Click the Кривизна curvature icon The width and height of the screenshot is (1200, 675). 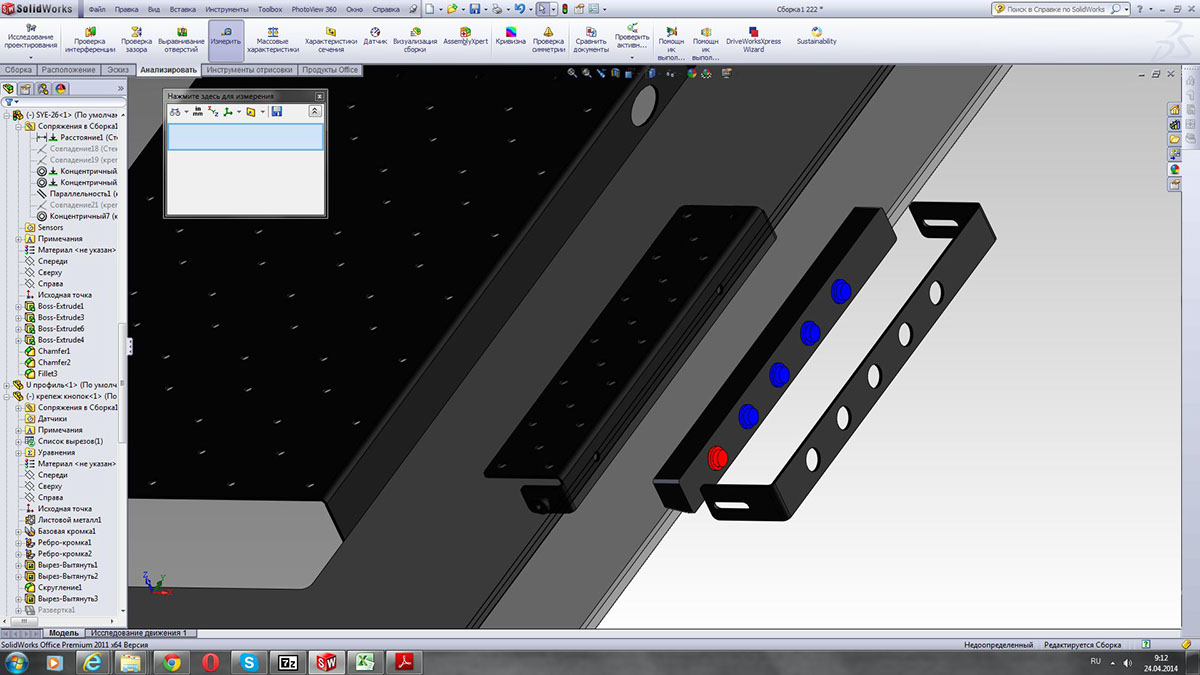(x=511, y=40)
